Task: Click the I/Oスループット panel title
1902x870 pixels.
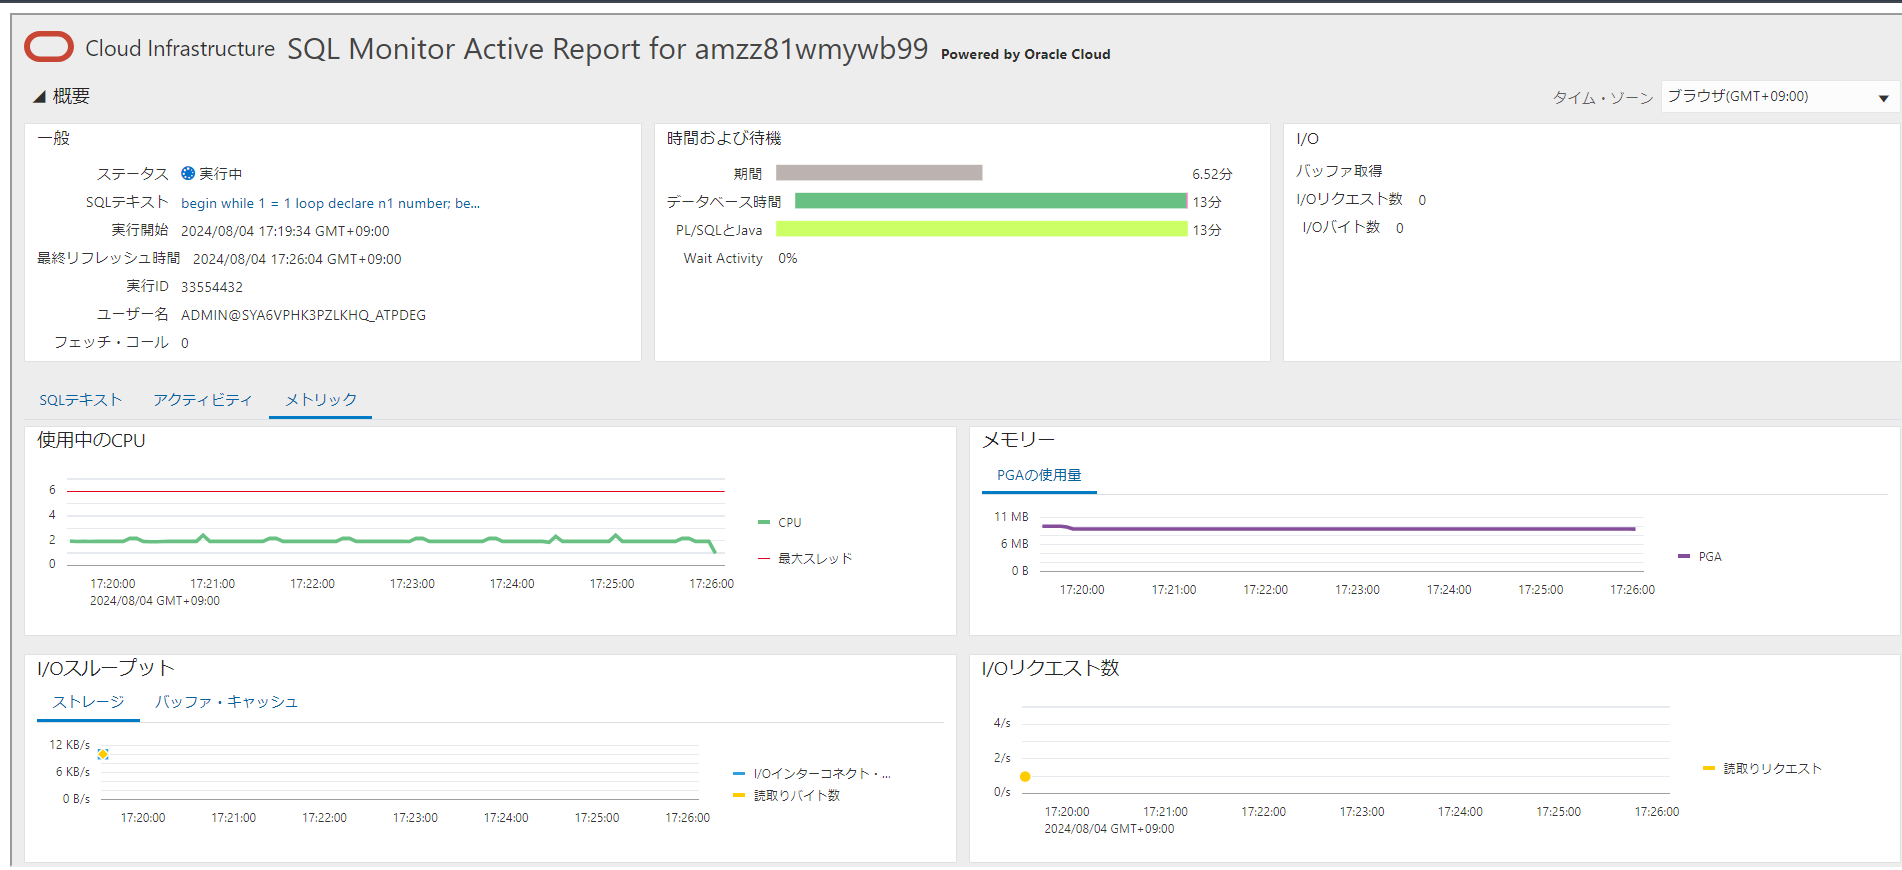Action: coord(106,668)
